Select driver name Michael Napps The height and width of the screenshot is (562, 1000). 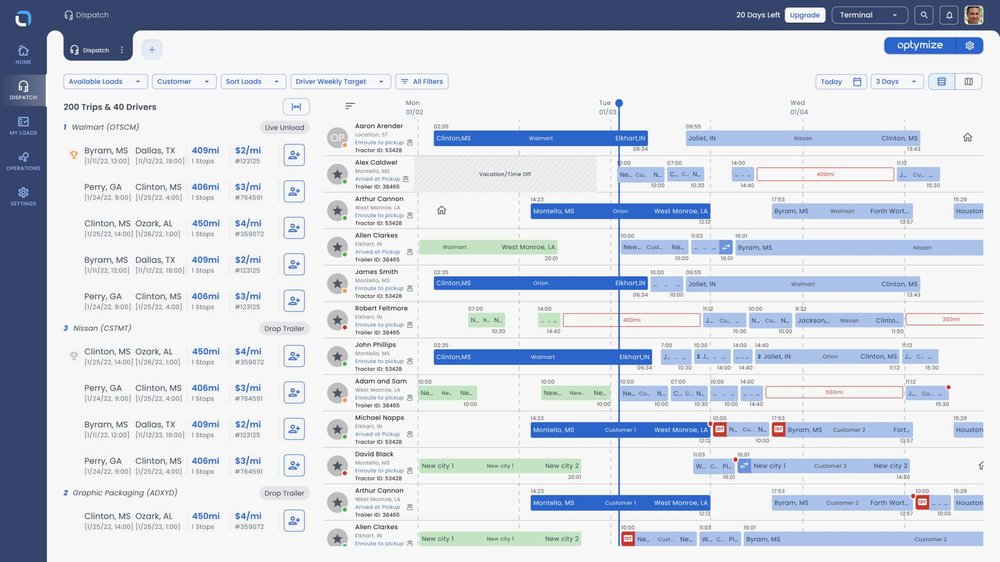tap(379, 418)
